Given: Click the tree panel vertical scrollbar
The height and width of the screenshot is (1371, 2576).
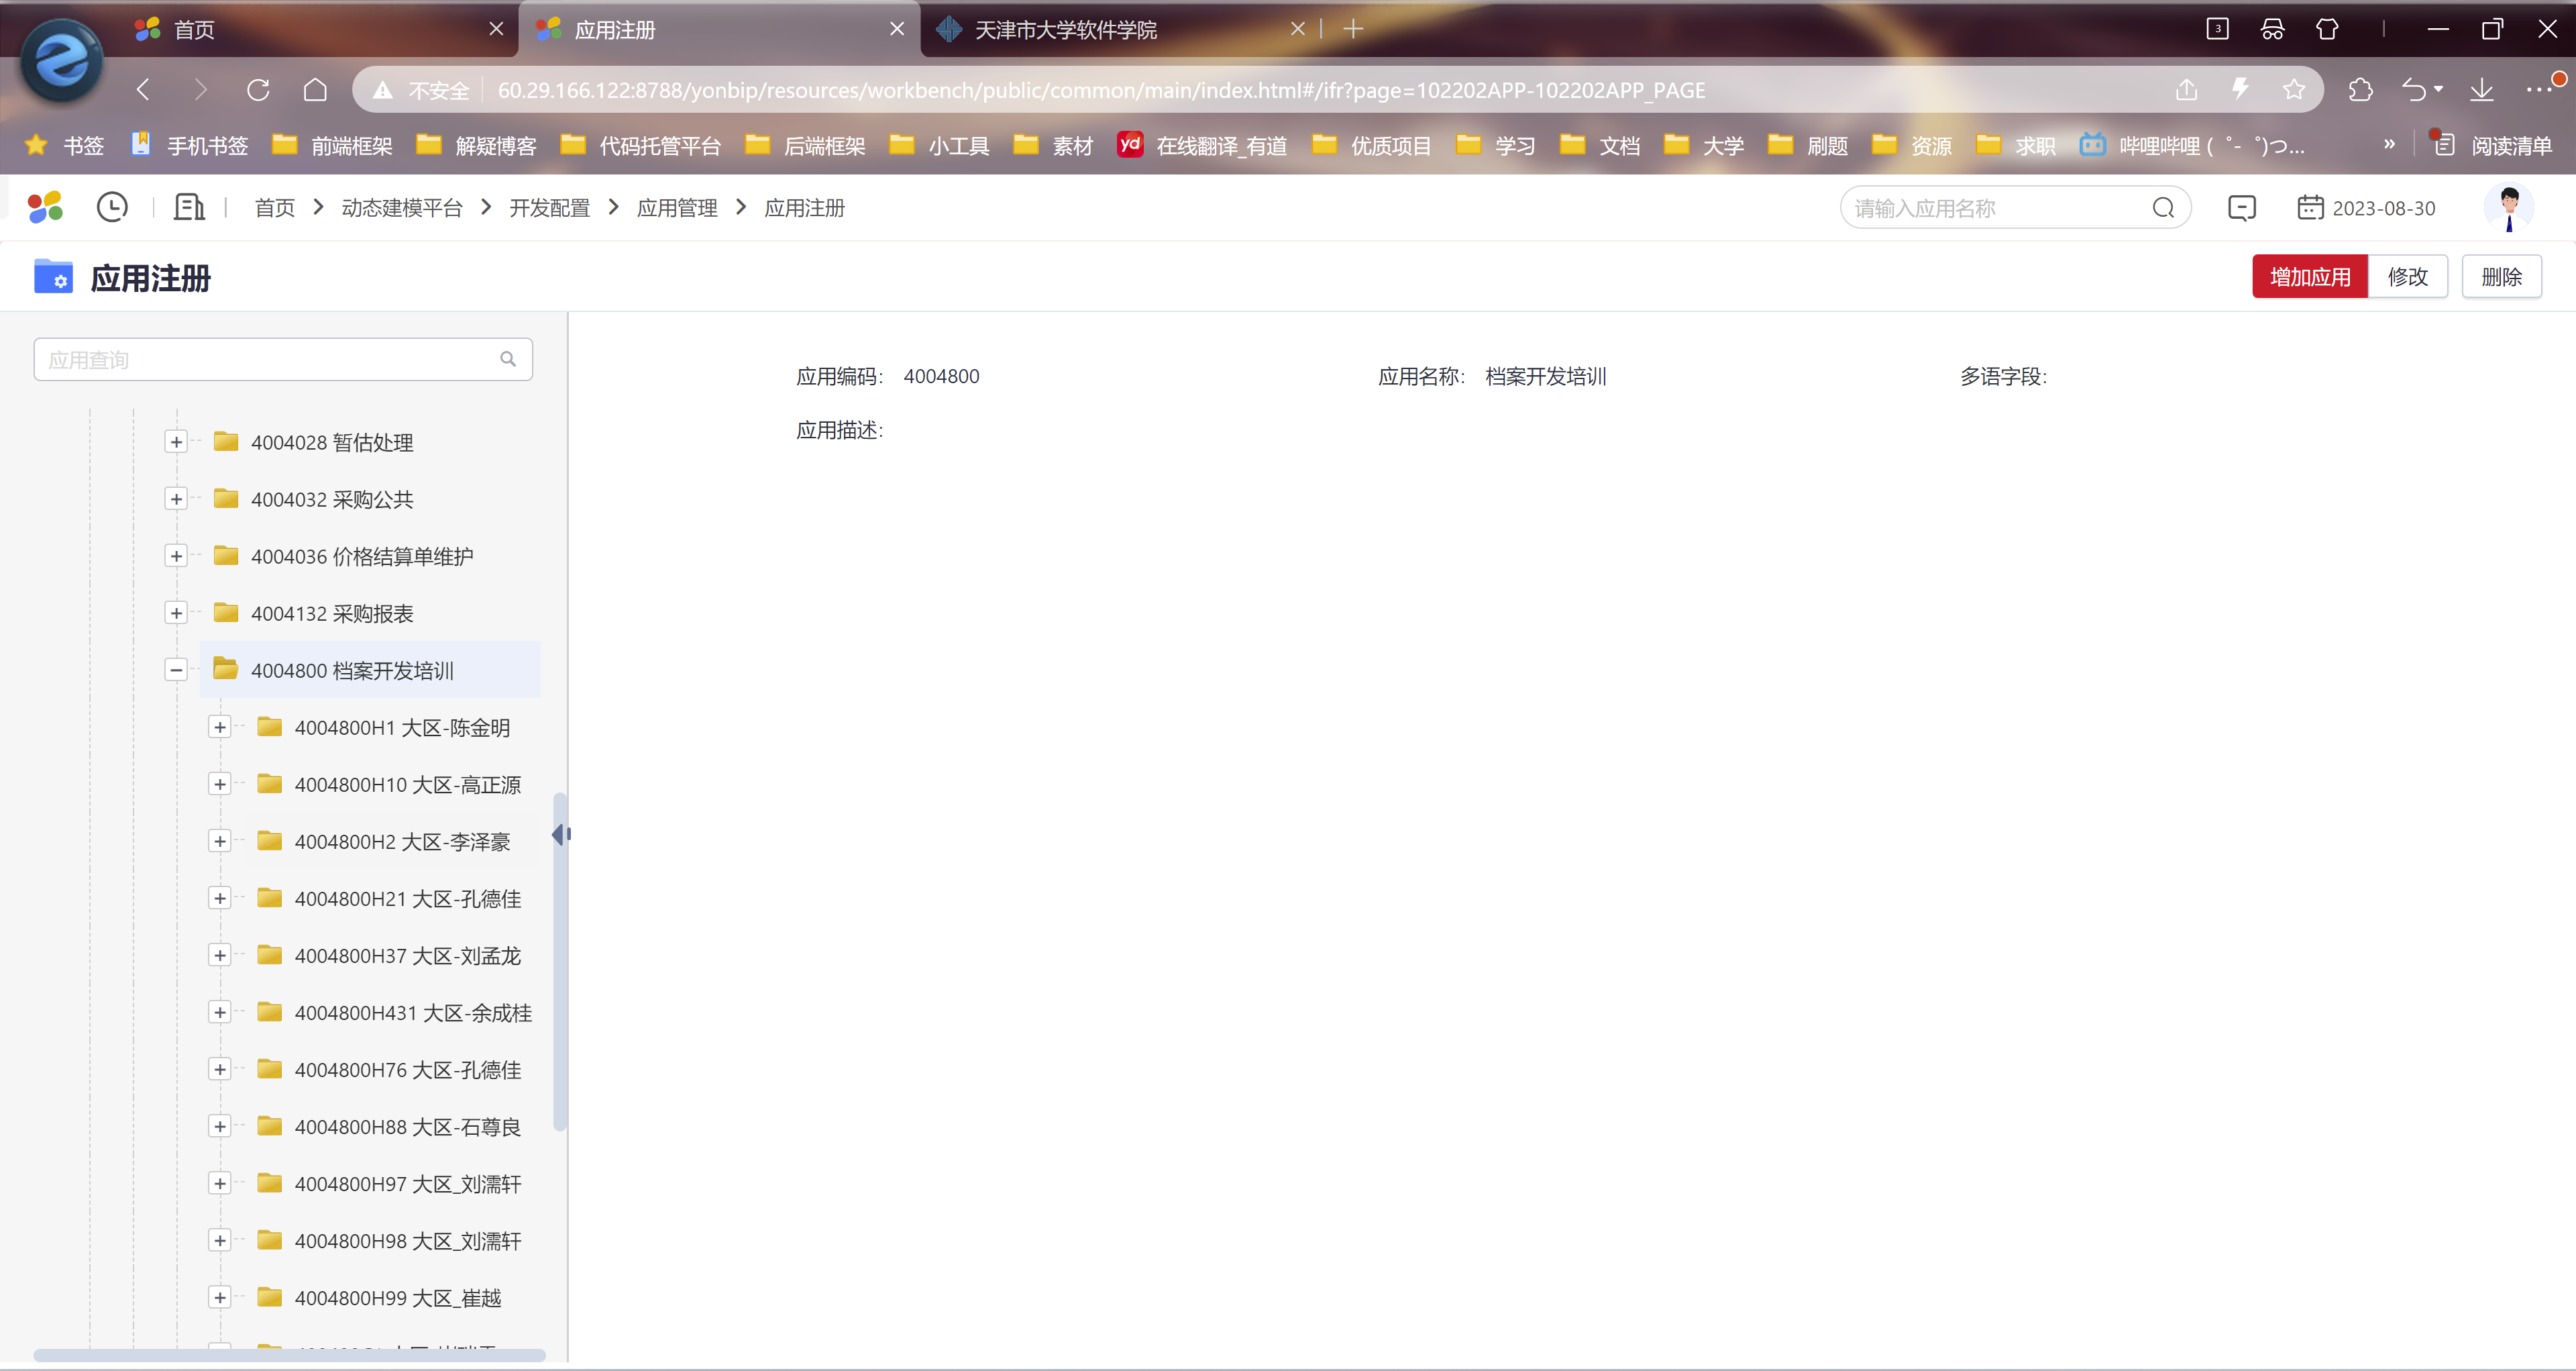Looking at the screenshot, I should [560, 1000].
